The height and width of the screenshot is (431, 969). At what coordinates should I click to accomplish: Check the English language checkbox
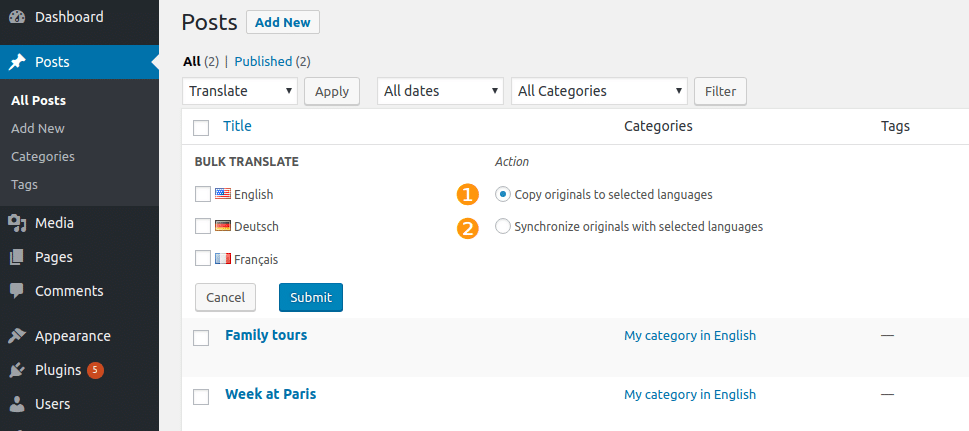[x=203, y=194]
